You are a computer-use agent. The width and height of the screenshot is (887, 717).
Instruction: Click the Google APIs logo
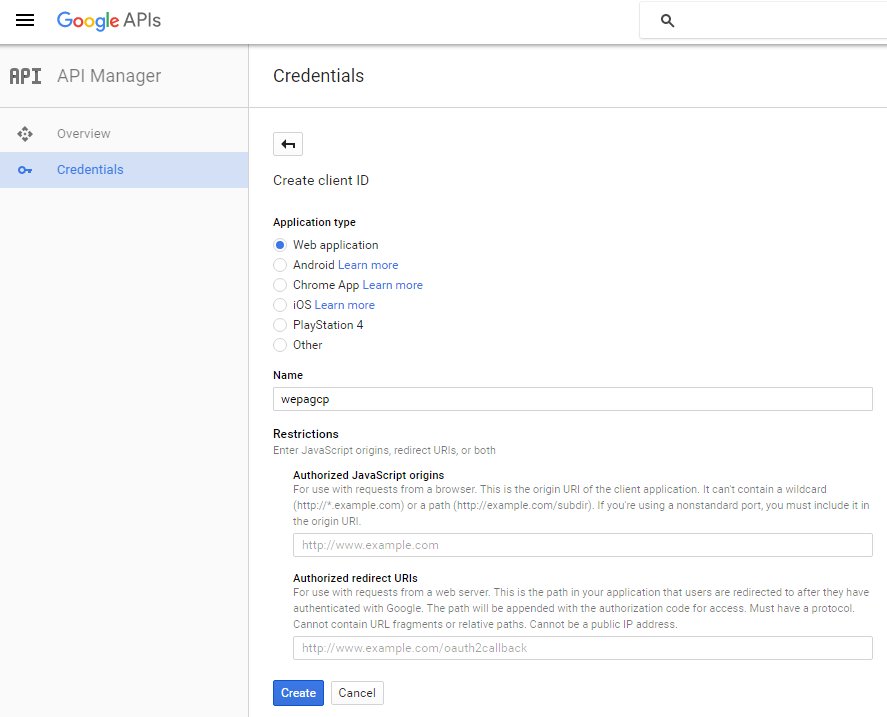pos(109,20)
